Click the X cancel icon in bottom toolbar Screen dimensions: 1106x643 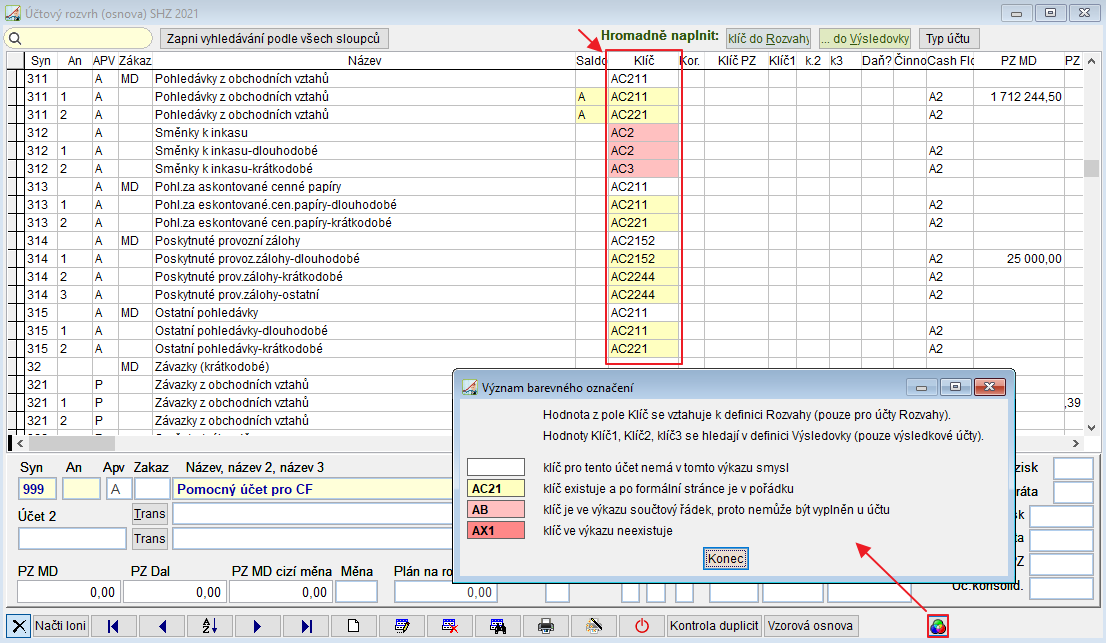pyautogui.click(x=18, y=626)
